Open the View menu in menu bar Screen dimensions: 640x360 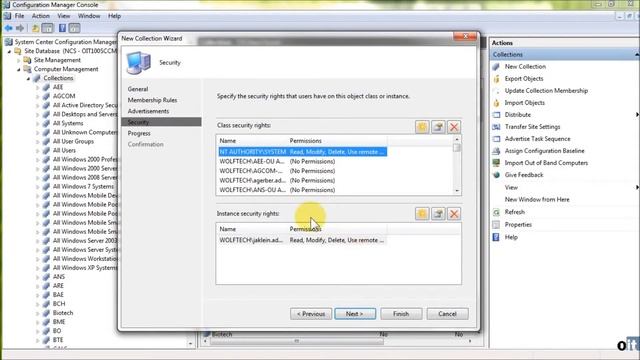[63, 16]
